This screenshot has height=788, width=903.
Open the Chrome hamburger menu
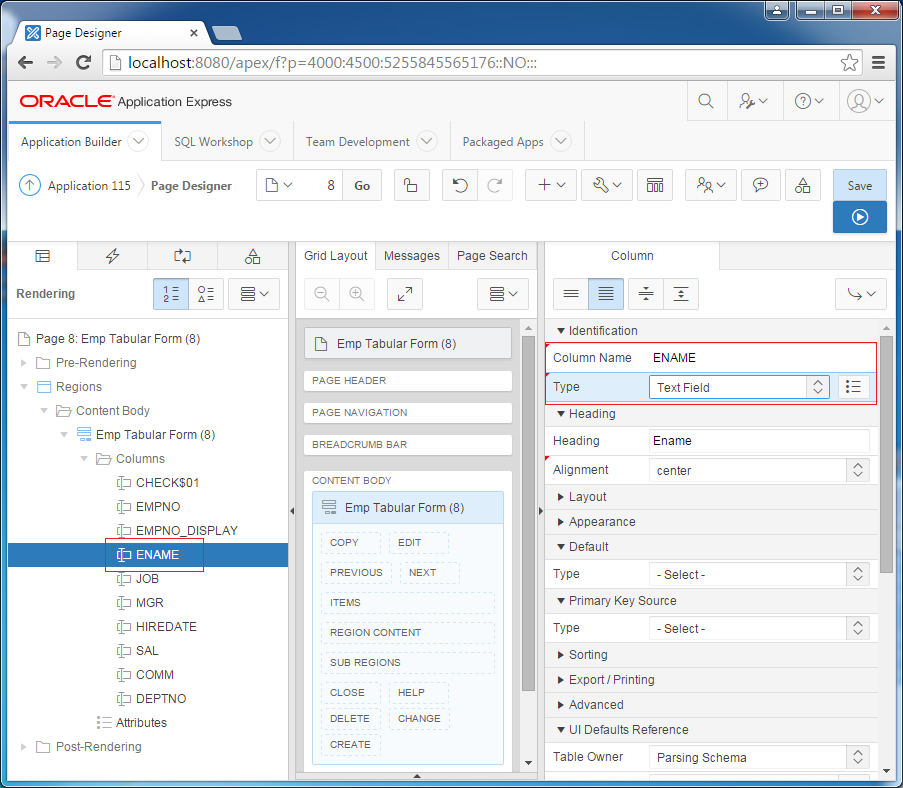pos(878,62)
